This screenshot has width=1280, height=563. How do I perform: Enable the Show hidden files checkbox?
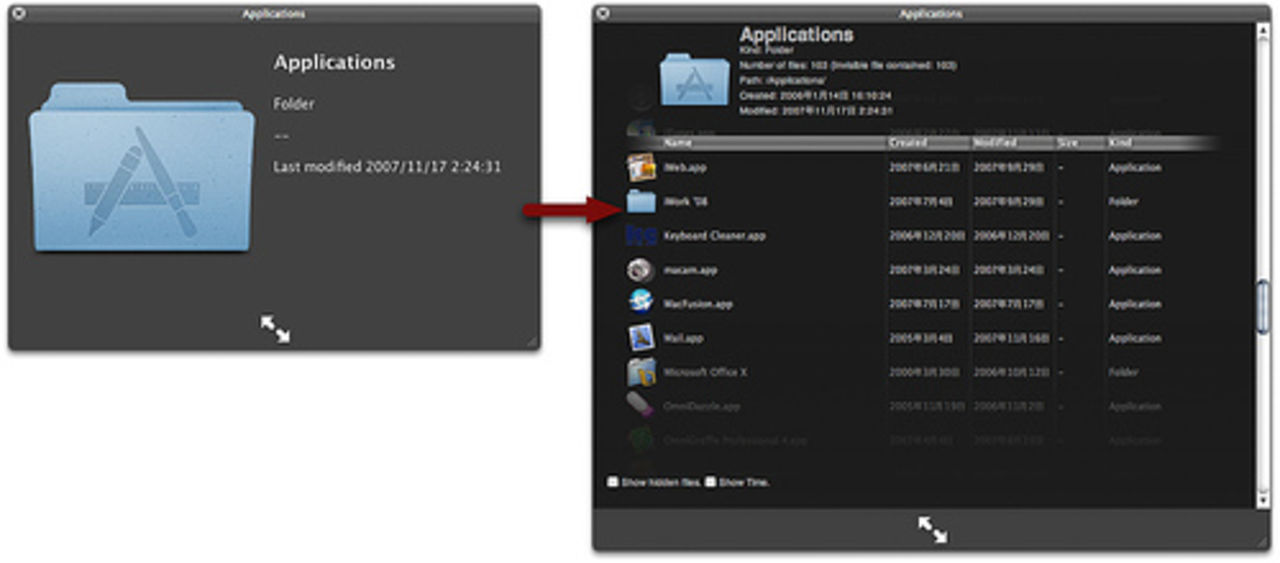[613, 482]
